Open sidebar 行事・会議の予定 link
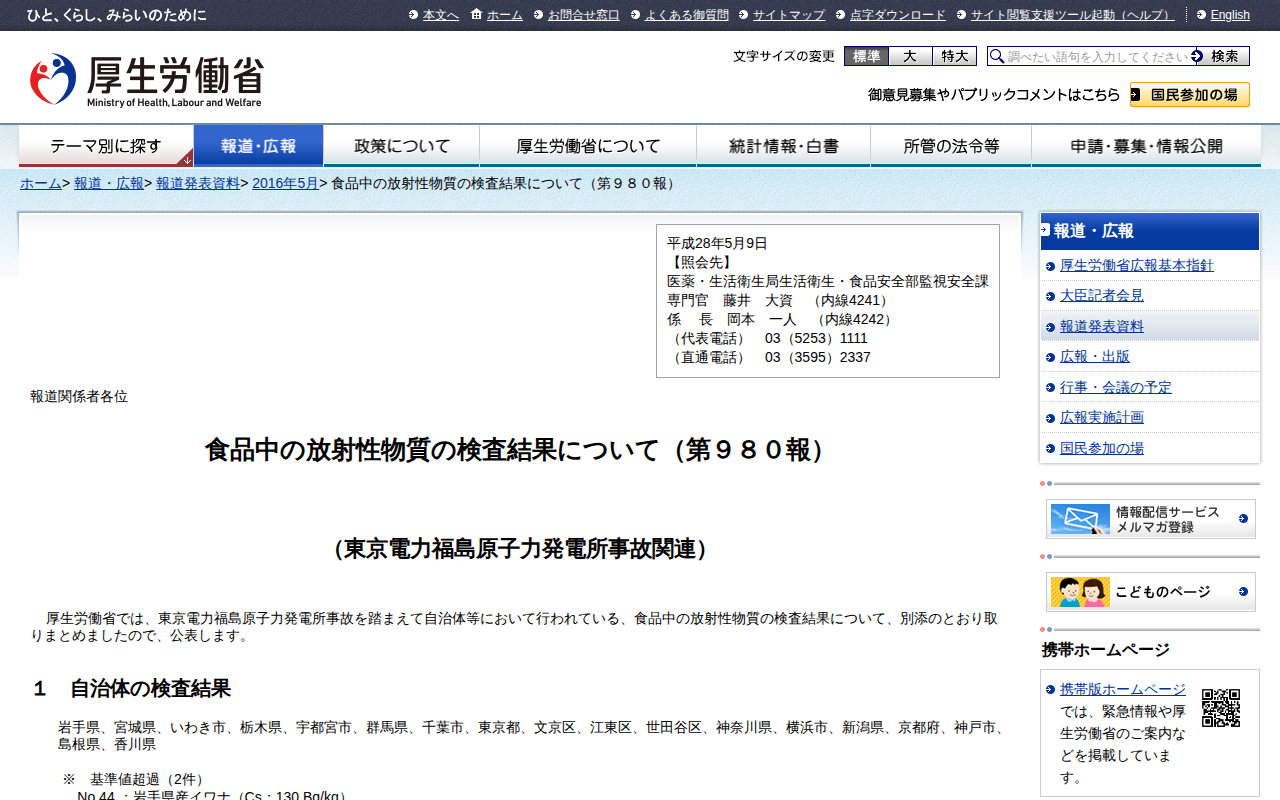The height and width of the screenshot is (800, 1280). coord(1116,387)
